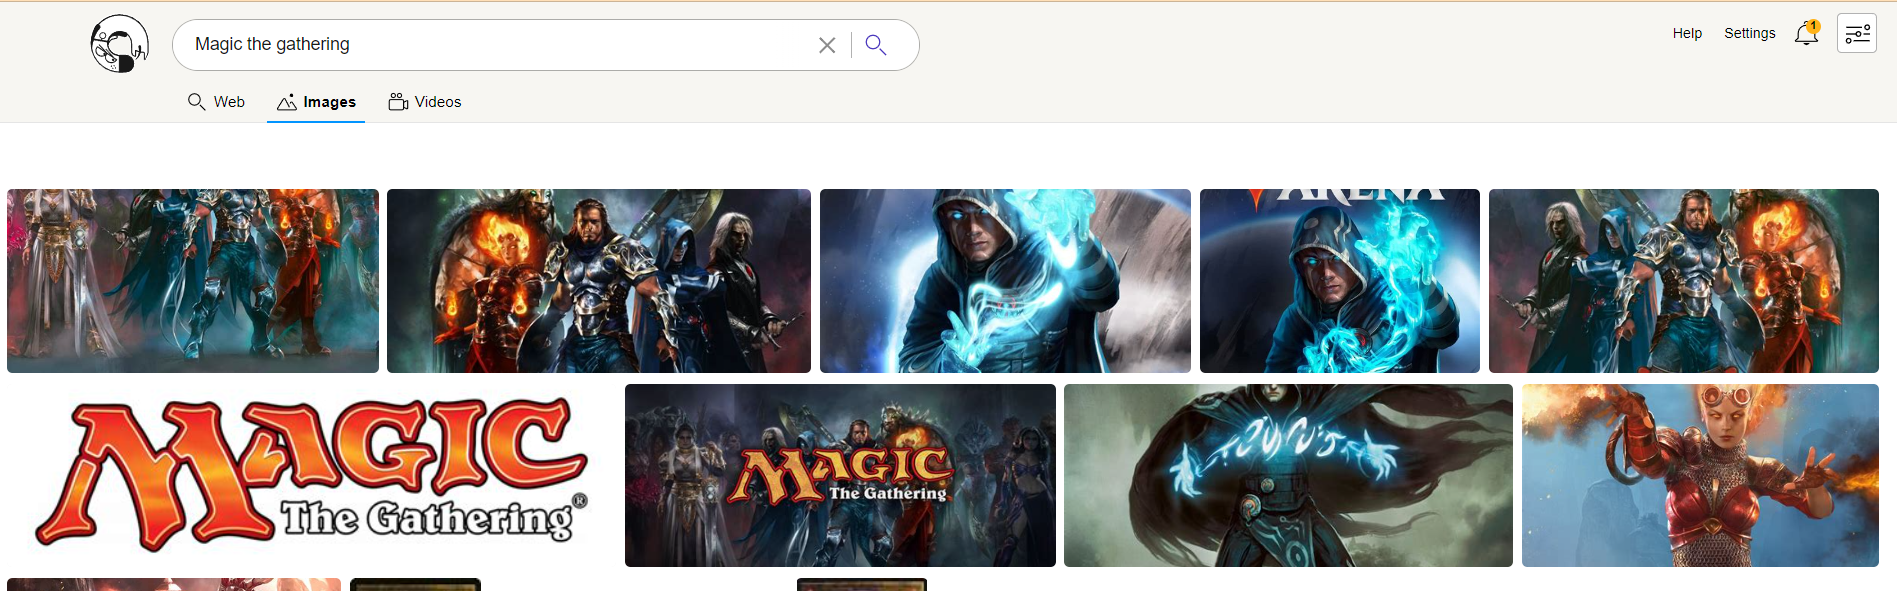This screenshot has width=1897, height=591.
Task: Open the search filters slider icon
Action: (x=1857, y=33)
